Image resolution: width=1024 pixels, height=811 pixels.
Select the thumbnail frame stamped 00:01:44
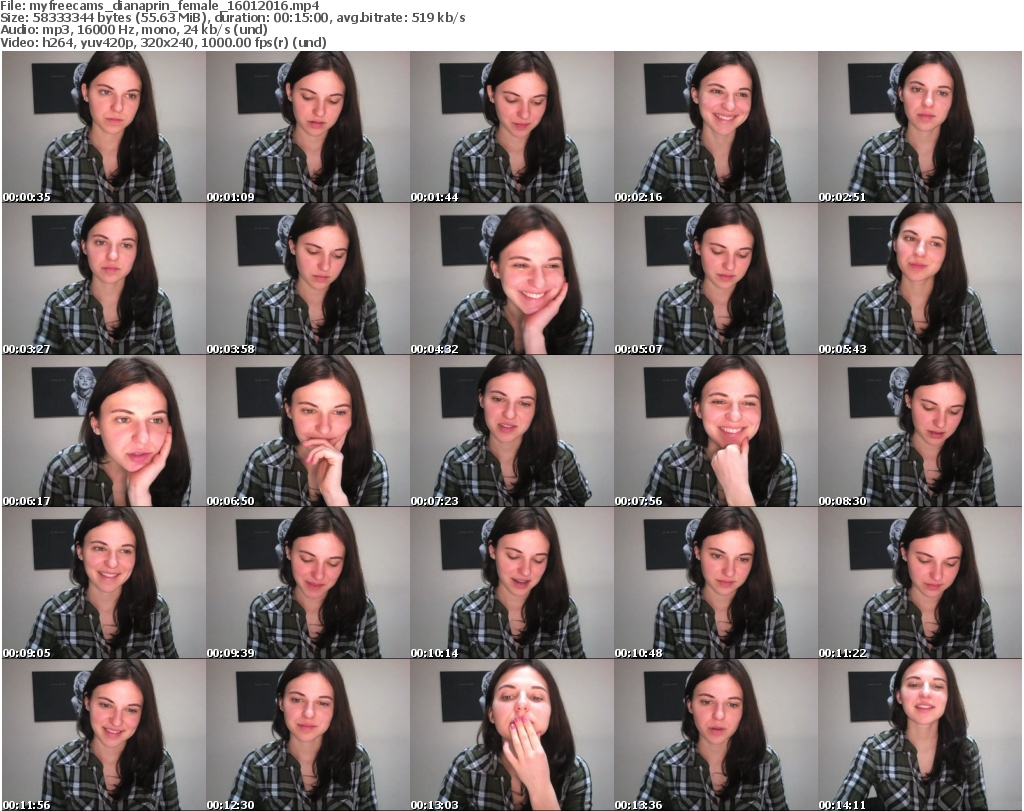coord(512,127)
